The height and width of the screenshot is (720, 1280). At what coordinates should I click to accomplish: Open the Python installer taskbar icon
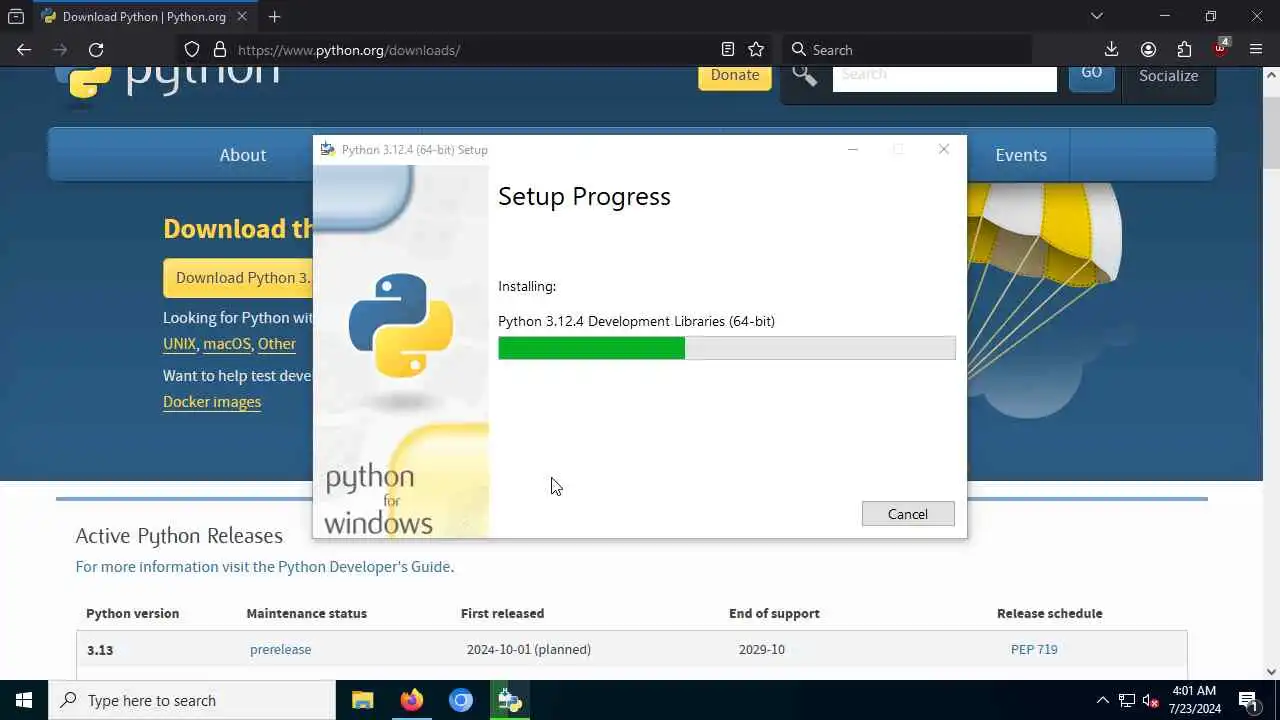pyautogui.click(x=510, y=700)
